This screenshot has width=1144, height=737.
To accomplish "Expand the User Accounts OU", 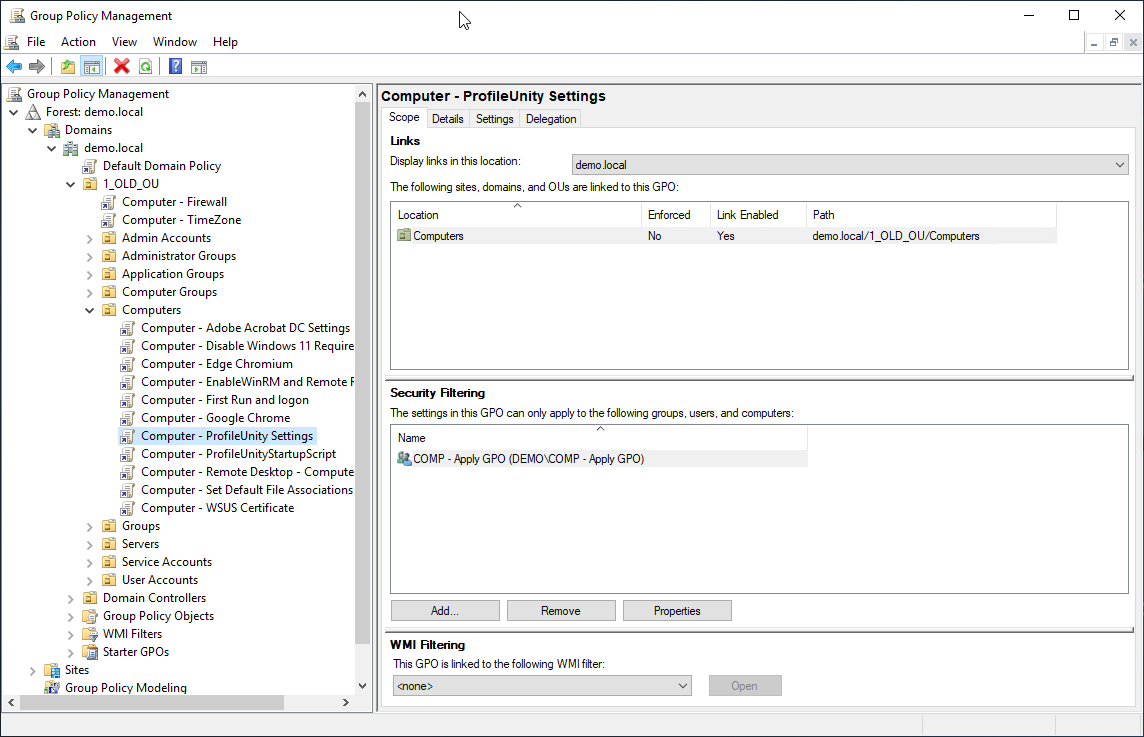I will pyautogui.click(x=90, y=581).
